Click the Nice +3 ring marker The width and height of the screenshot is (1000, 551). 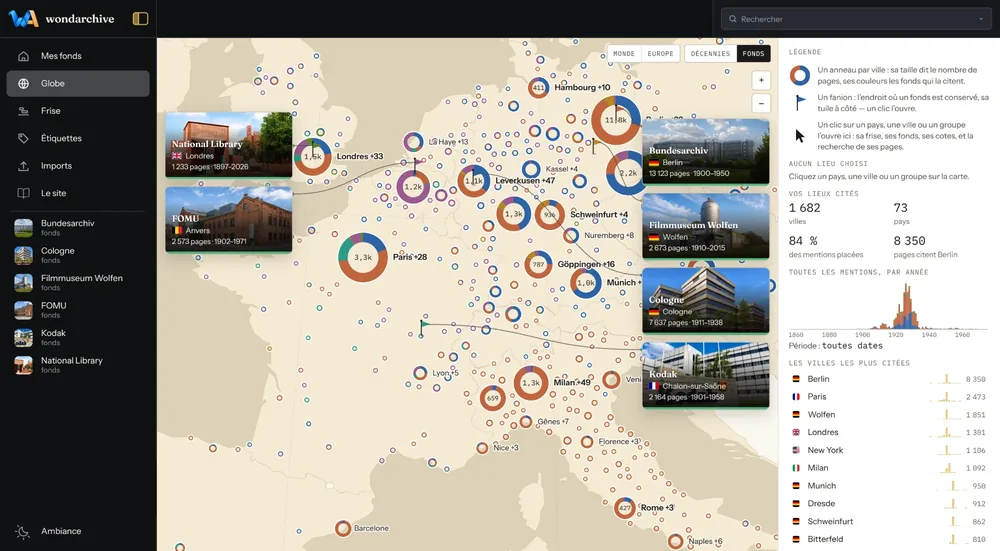pos(483,448)
